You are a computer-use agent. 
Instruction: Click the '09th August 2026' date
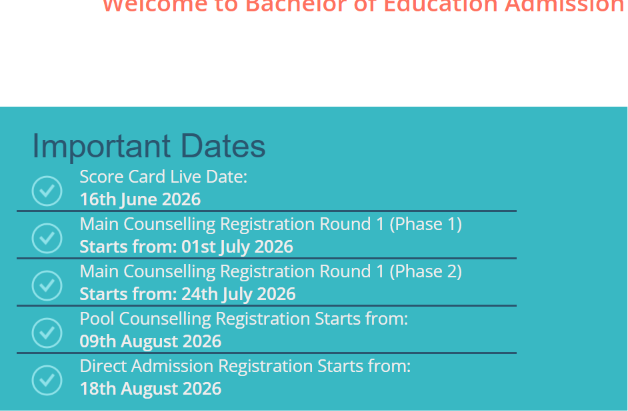coord(150,341)
